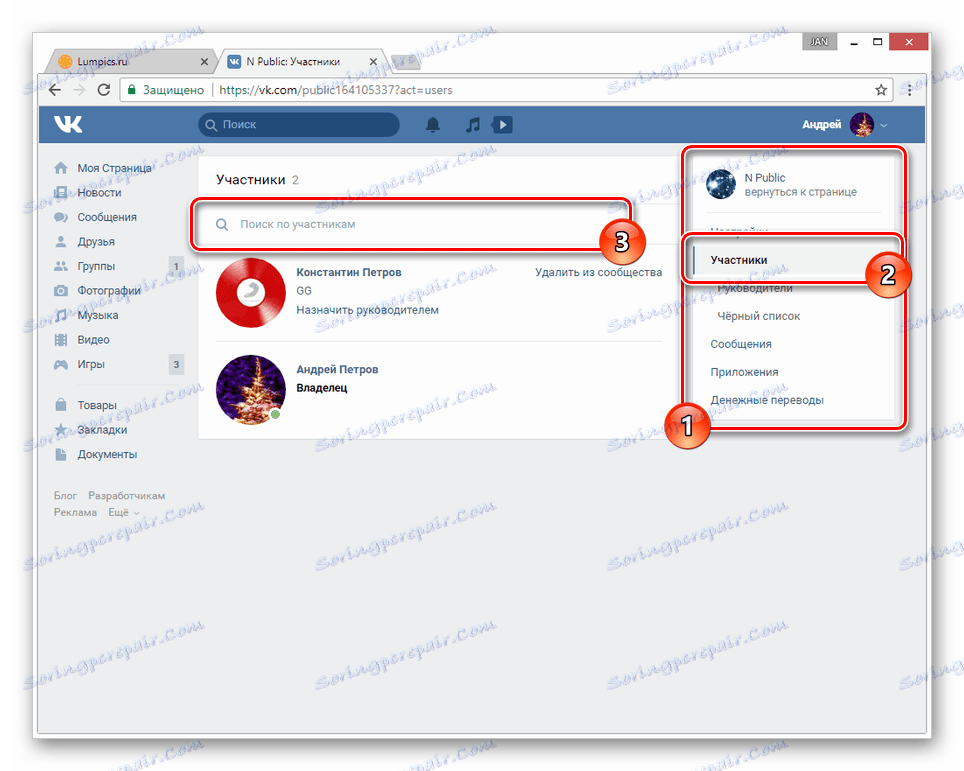
Task: Click the Документы file icon
Action: 61,454
